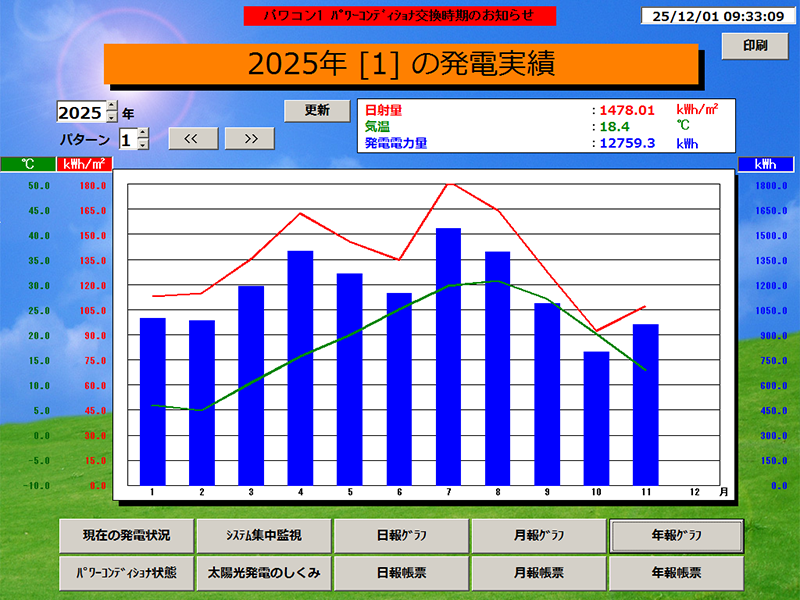Increment the year using the up arrow
Screen dimensions: 800x600
(x=110, y=105)
